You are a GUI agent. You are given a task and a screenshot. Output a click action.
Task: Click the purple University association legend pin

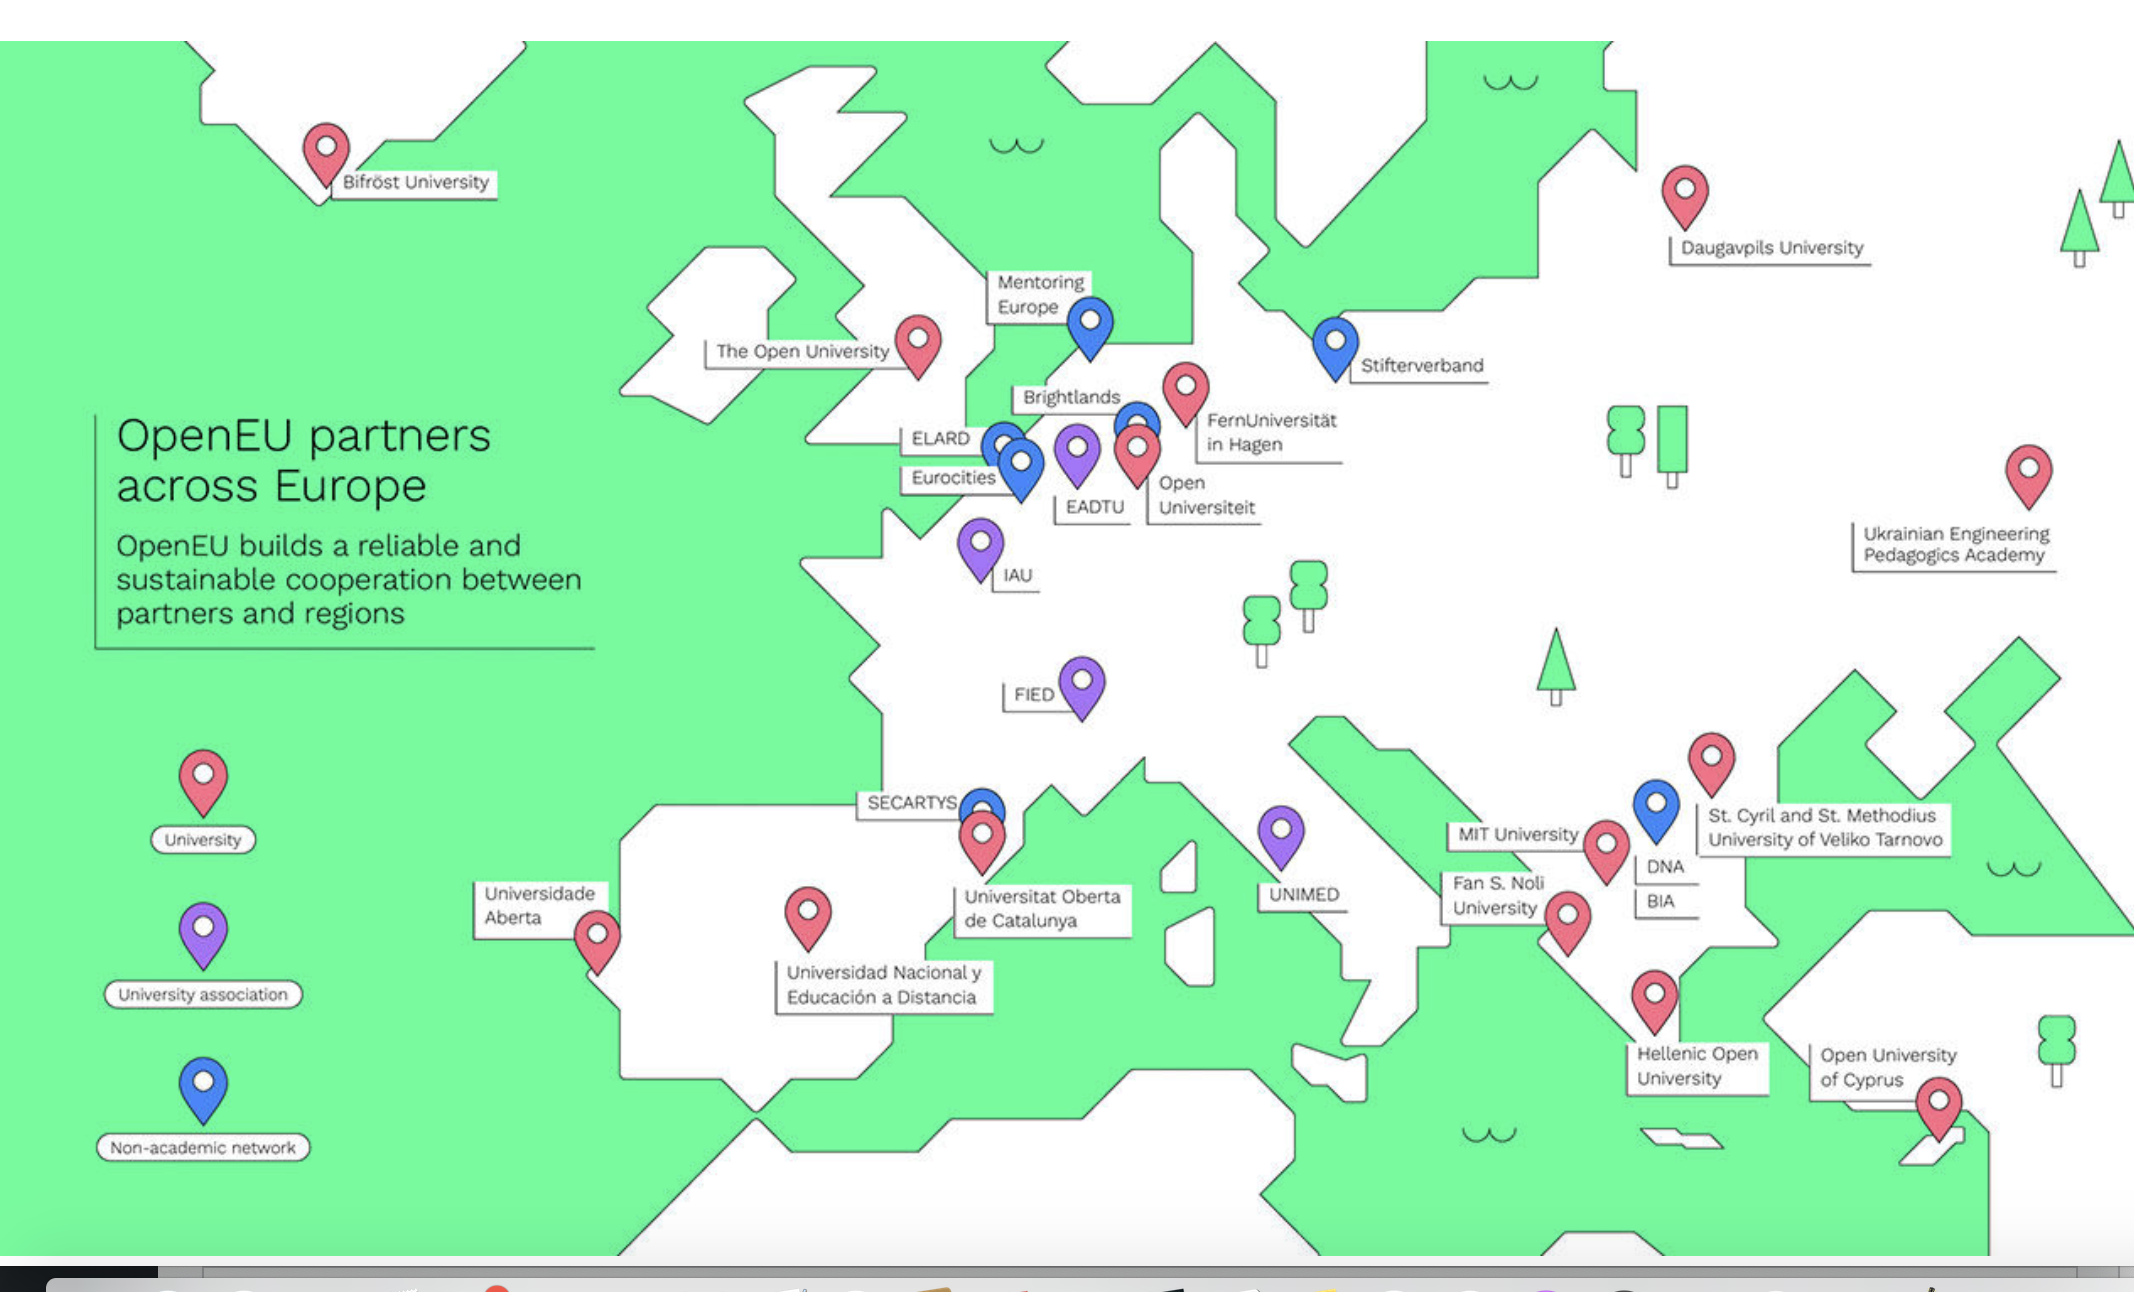(x=203, y=935)
